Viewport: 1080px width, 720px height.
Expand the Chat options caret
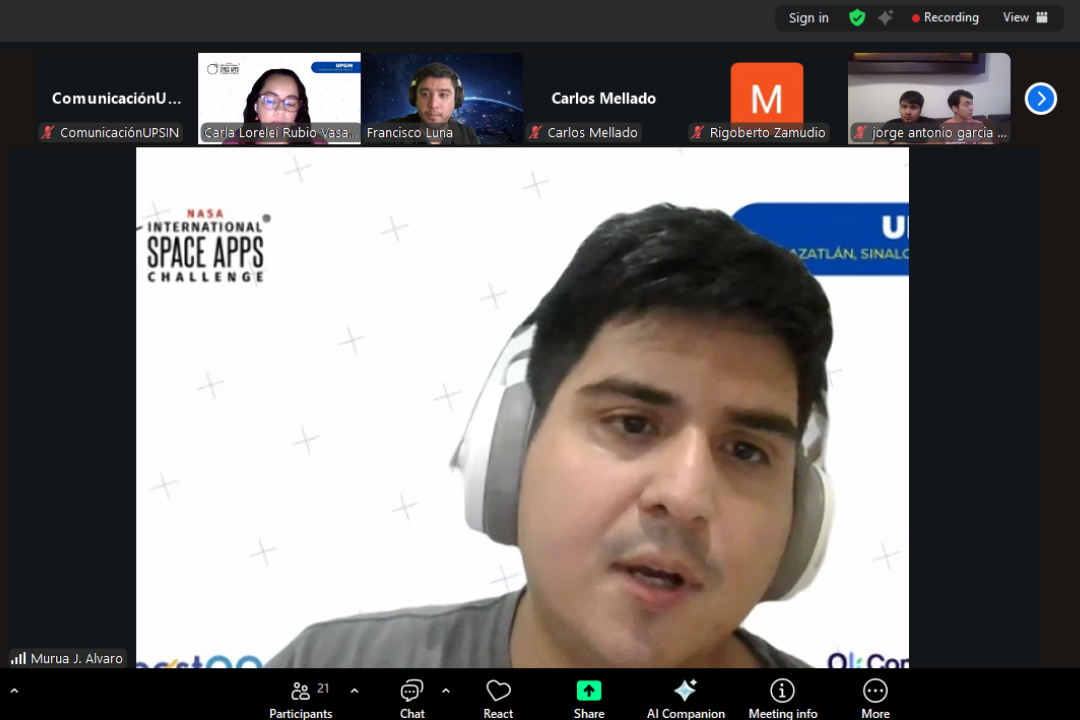point(446,690)
